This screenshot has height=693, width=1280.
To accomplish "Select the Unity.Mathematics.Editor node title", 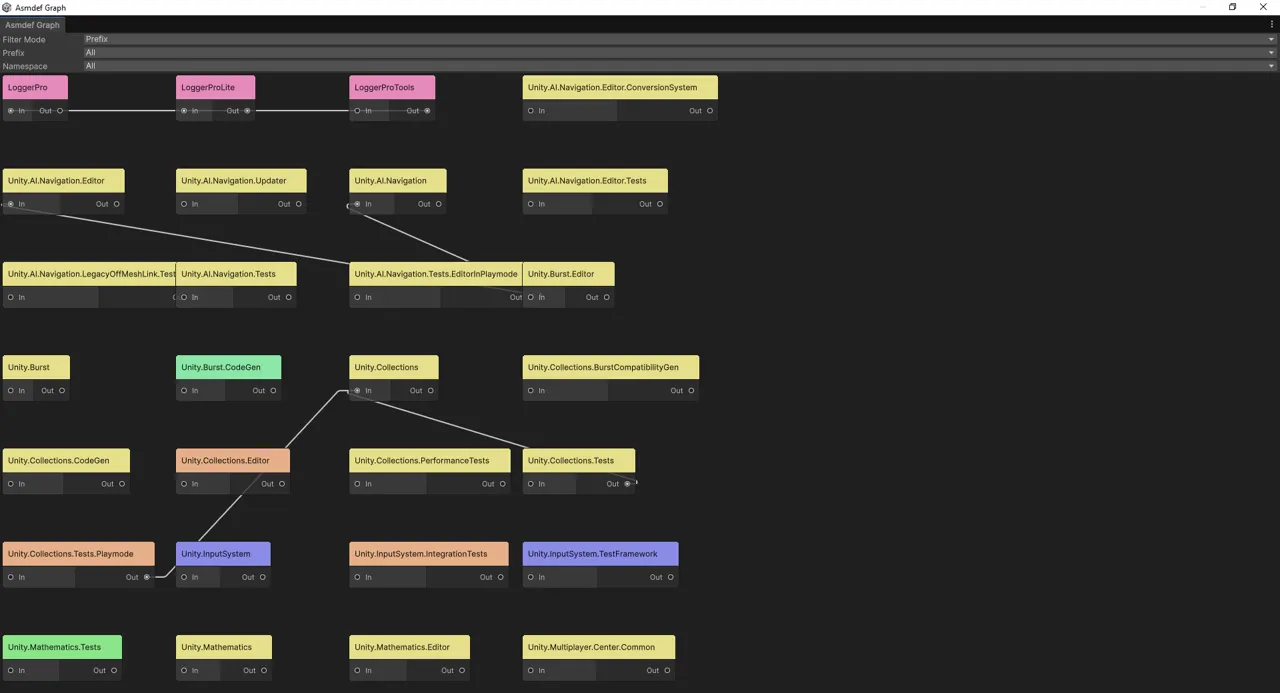I will (409, 647).
